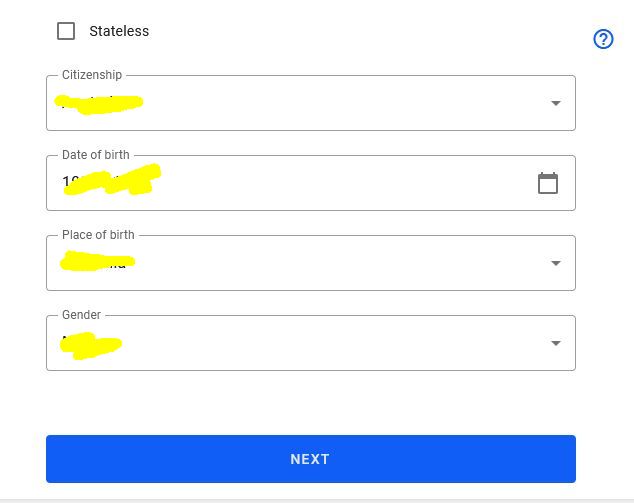This screenshot has width=634, height=503.
Task: Open the Gender select field
Action: pyautogui.click(x=311, y=343)
